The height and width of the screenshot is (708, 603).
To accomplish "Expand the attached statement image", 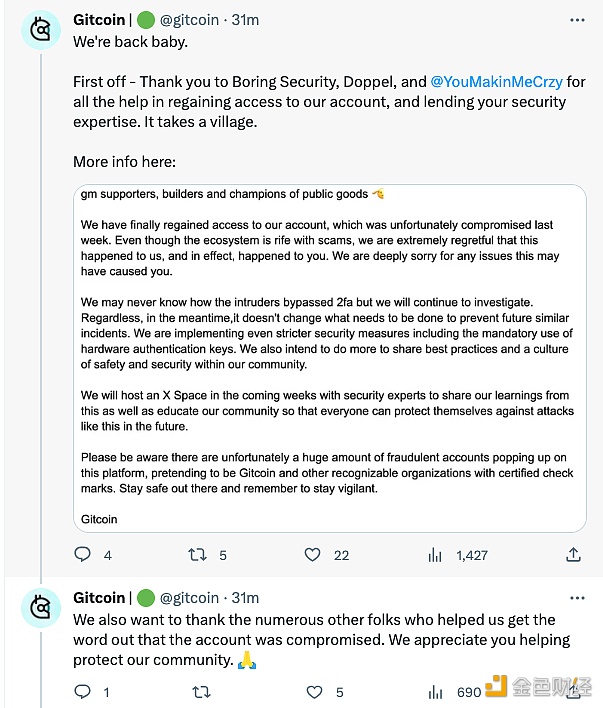I will pyautogui.click(x=330, y=358).
